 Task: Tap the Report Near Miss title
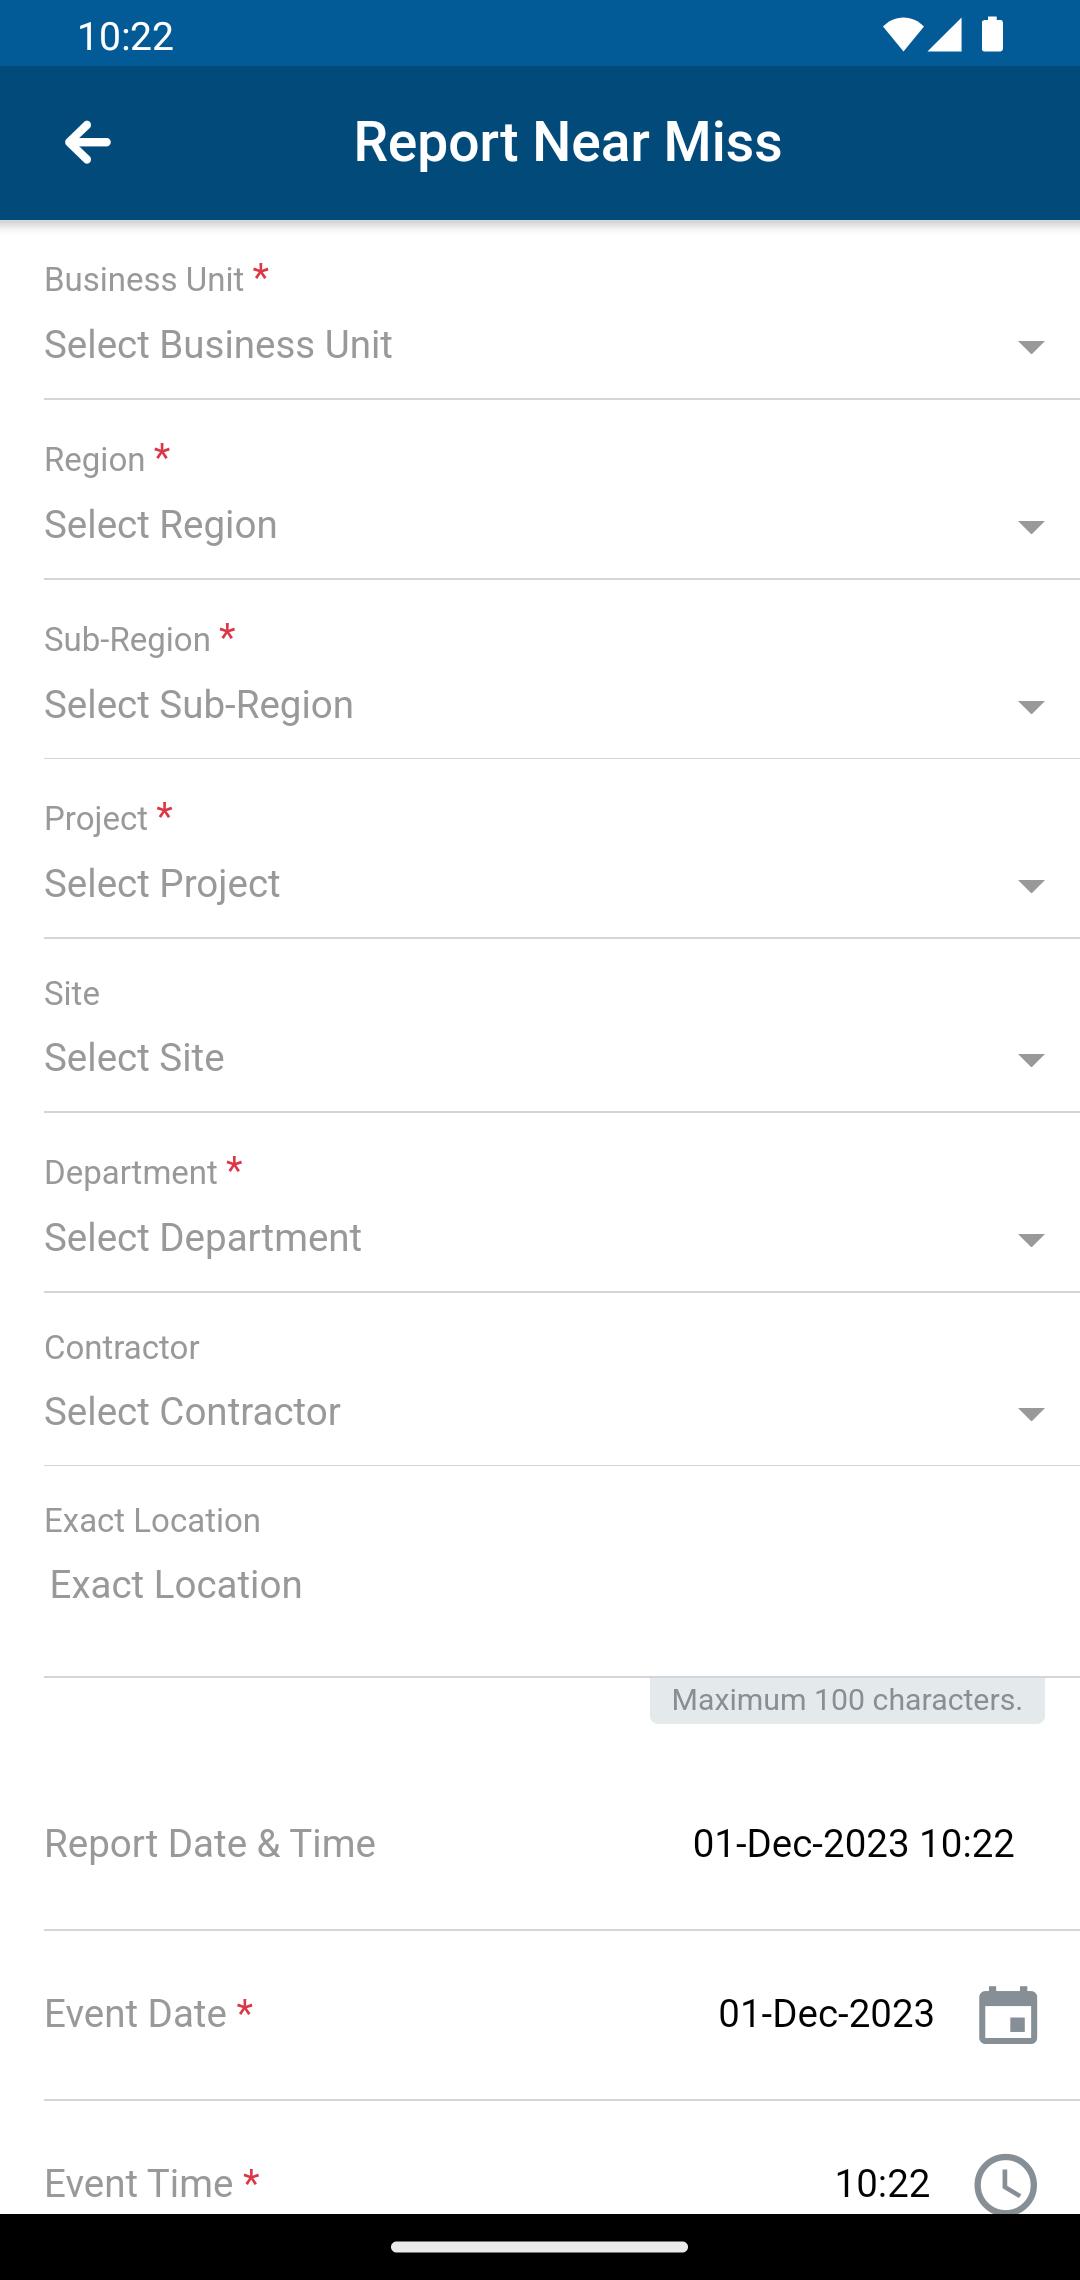point(567,142)
